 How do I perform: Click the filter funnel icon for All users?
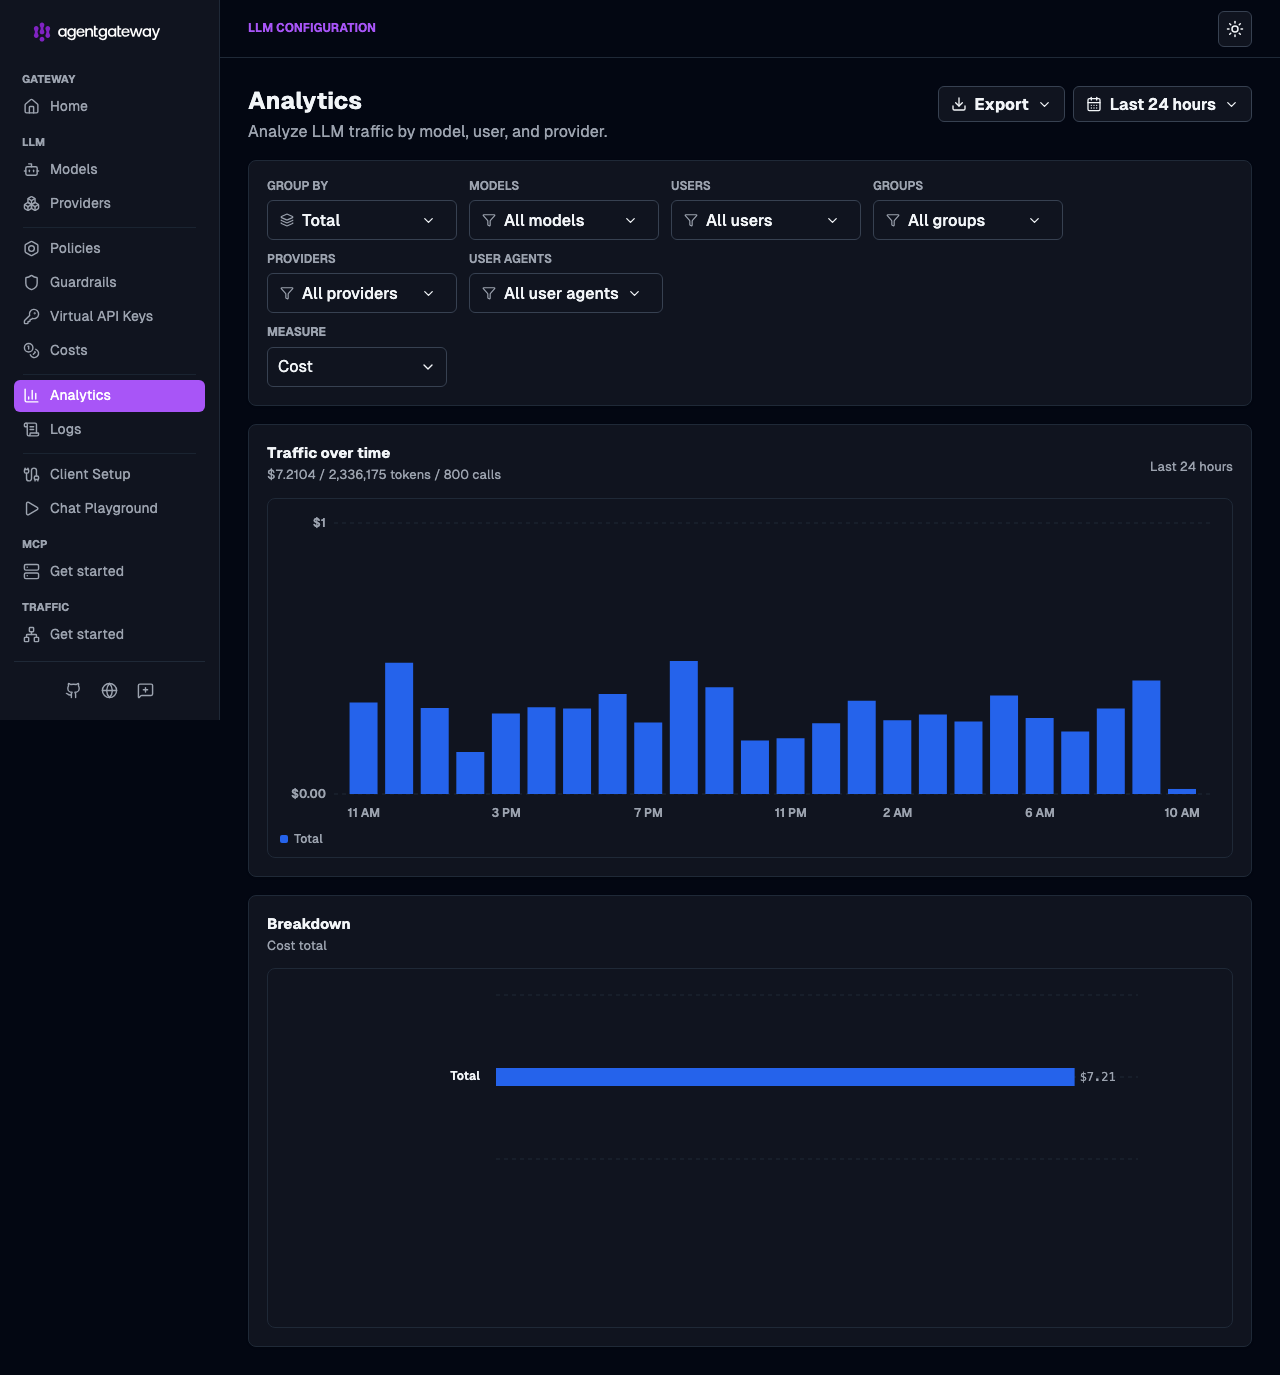pyautogui.click(x=691, y=220)
